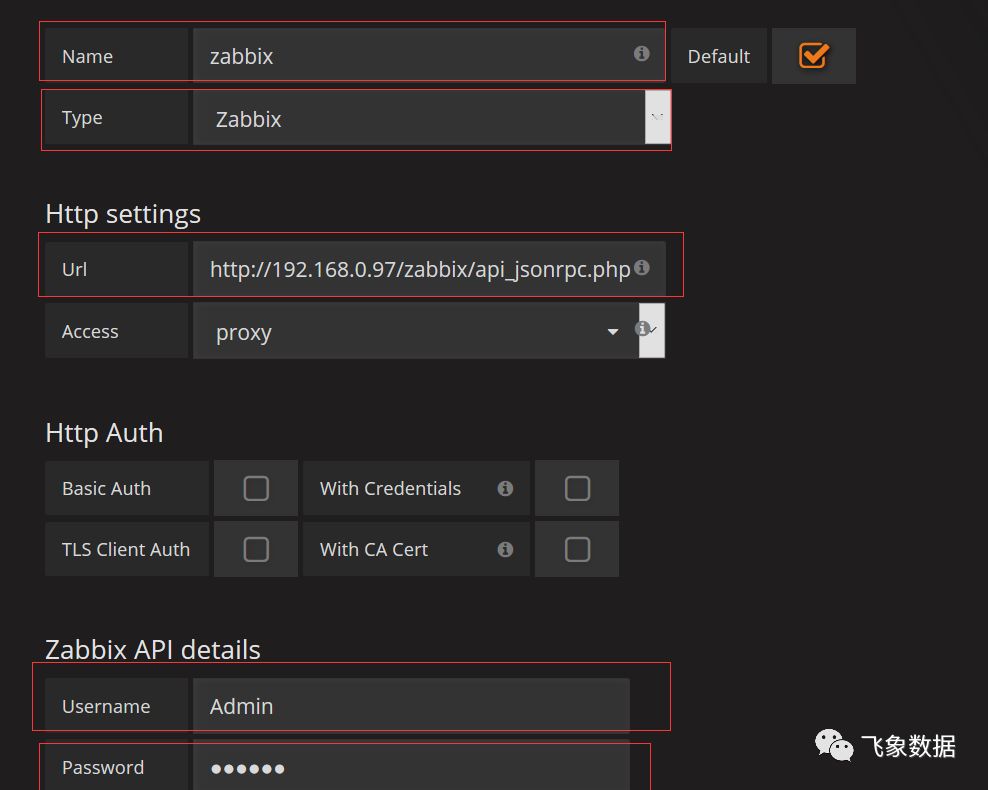Click the Basic Auth label
This screenshot has height=790, width=988.
click(x=106, y=488)
